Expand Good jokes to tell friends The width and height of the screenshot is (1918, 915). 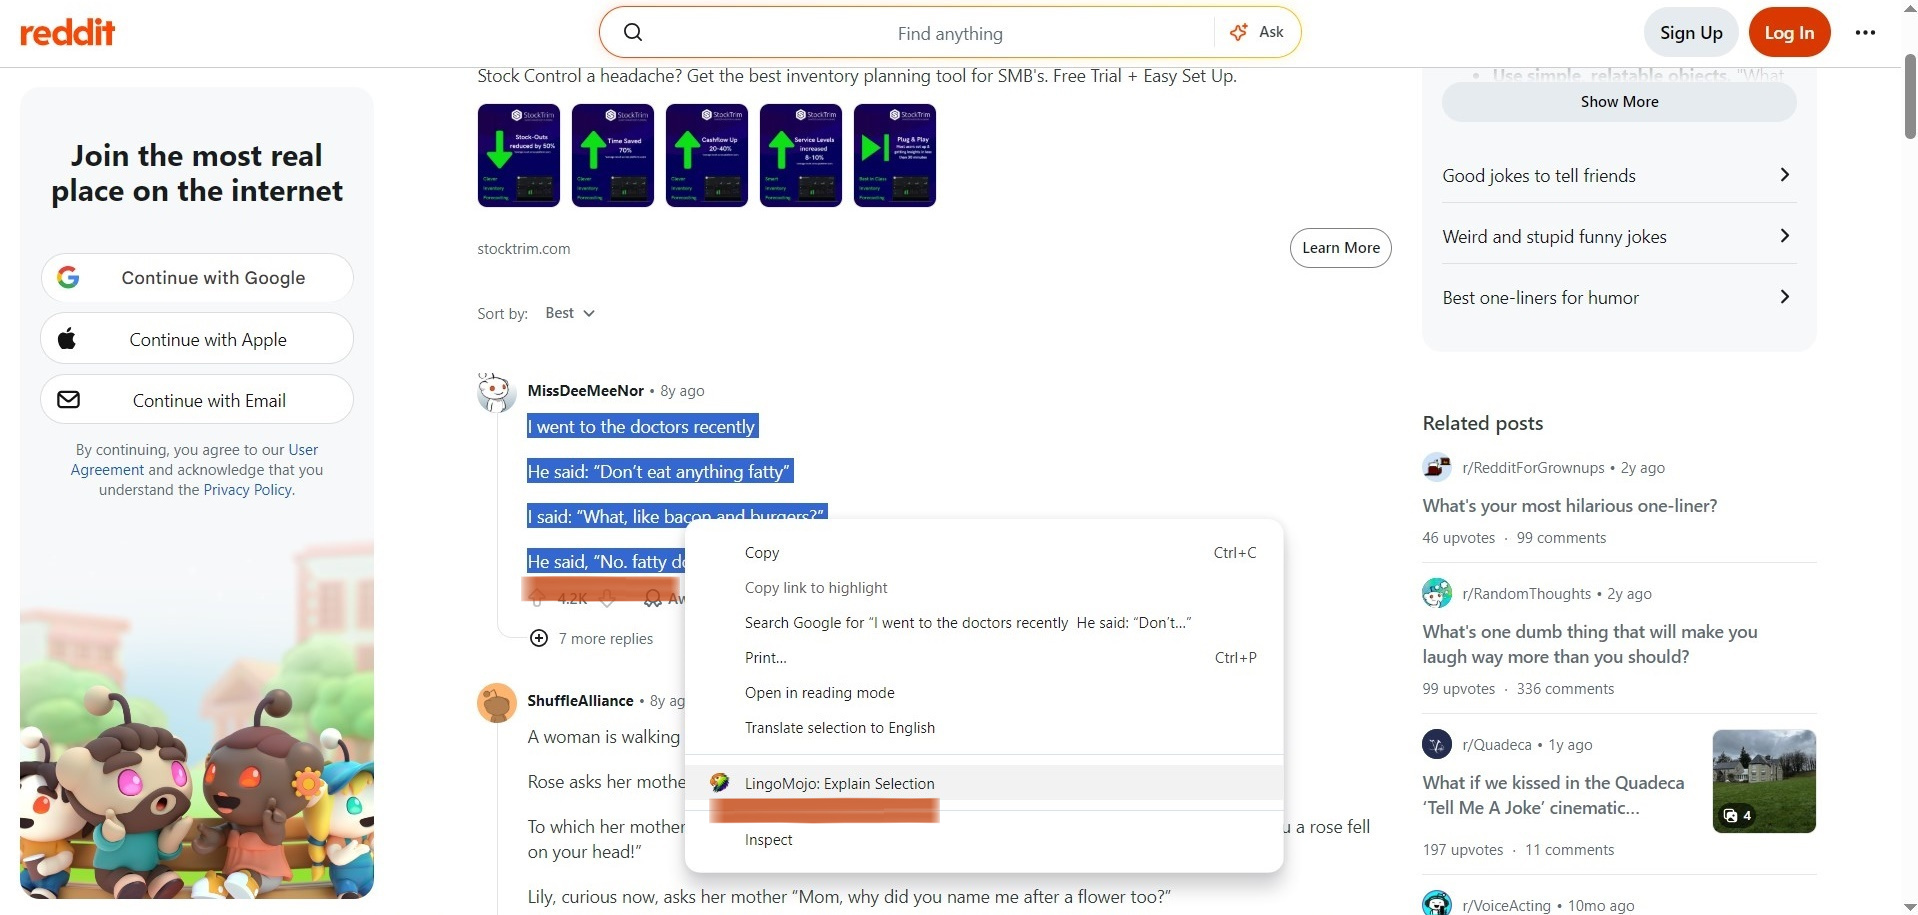point(1619,176)
